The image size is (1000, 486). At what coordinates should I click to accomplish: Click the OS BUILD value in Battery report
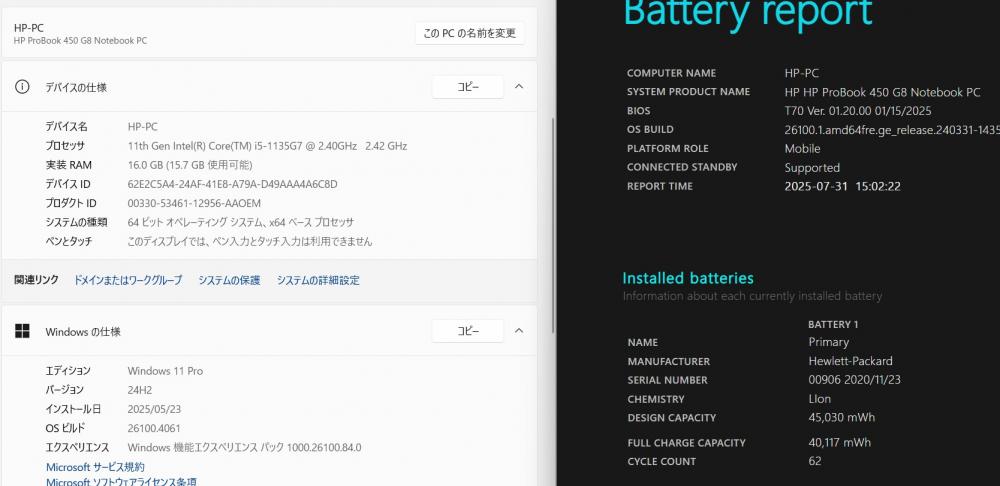click(x=892, y=130)
